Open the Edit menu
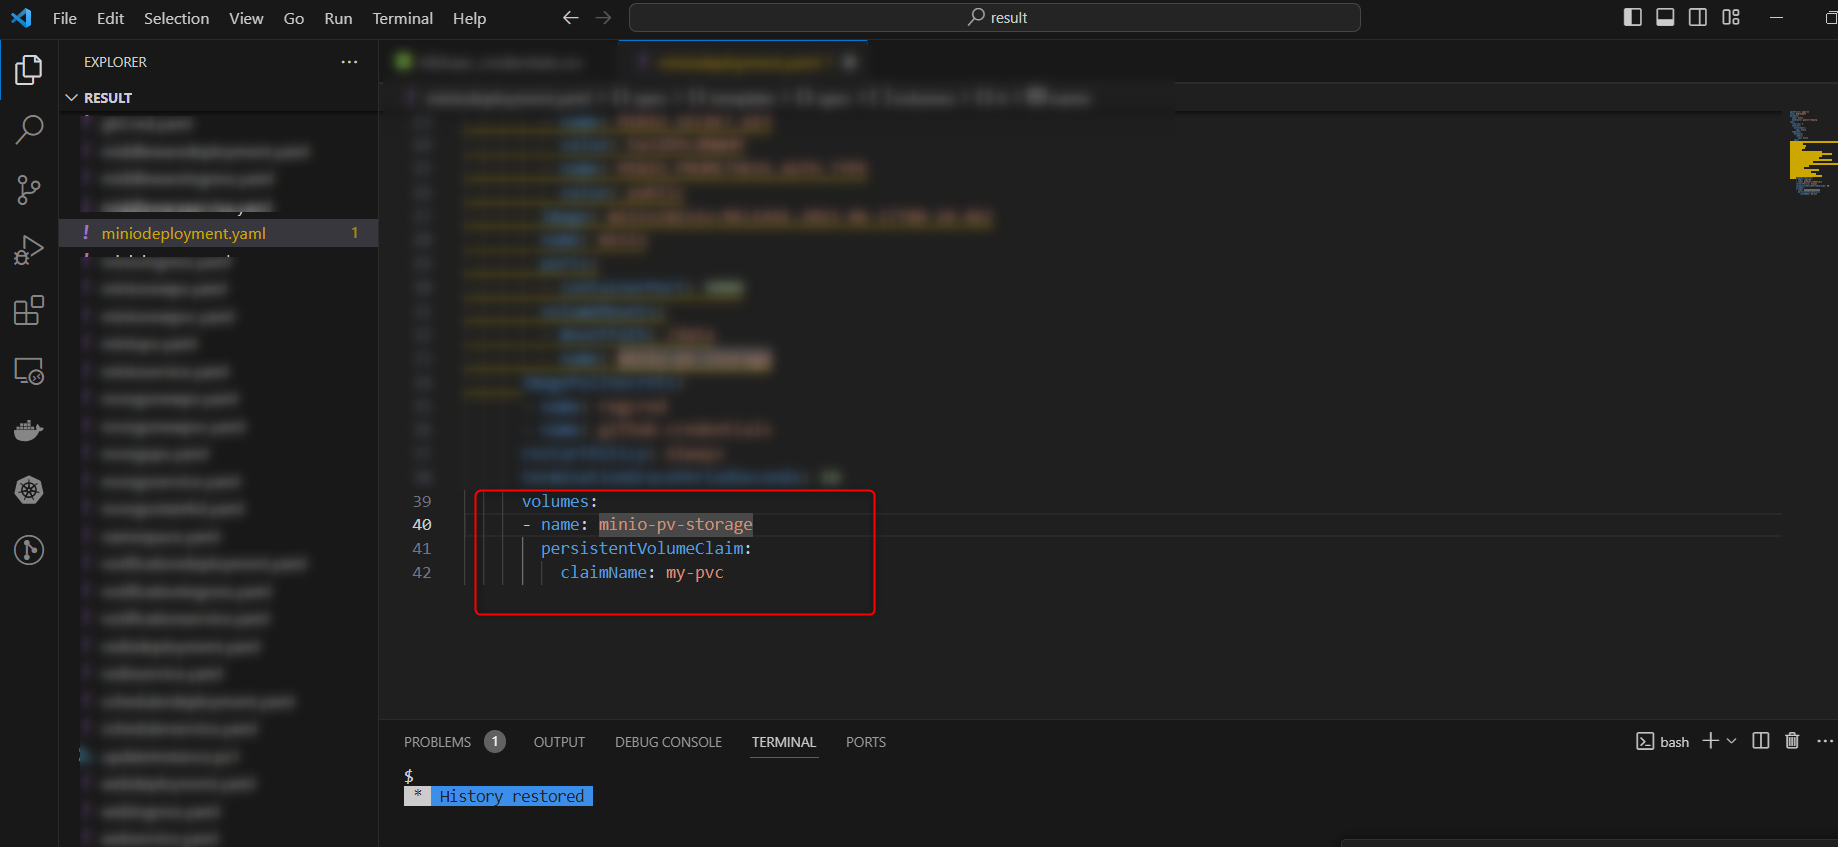This screenshot has width=1838, height=847. [110, 18]
